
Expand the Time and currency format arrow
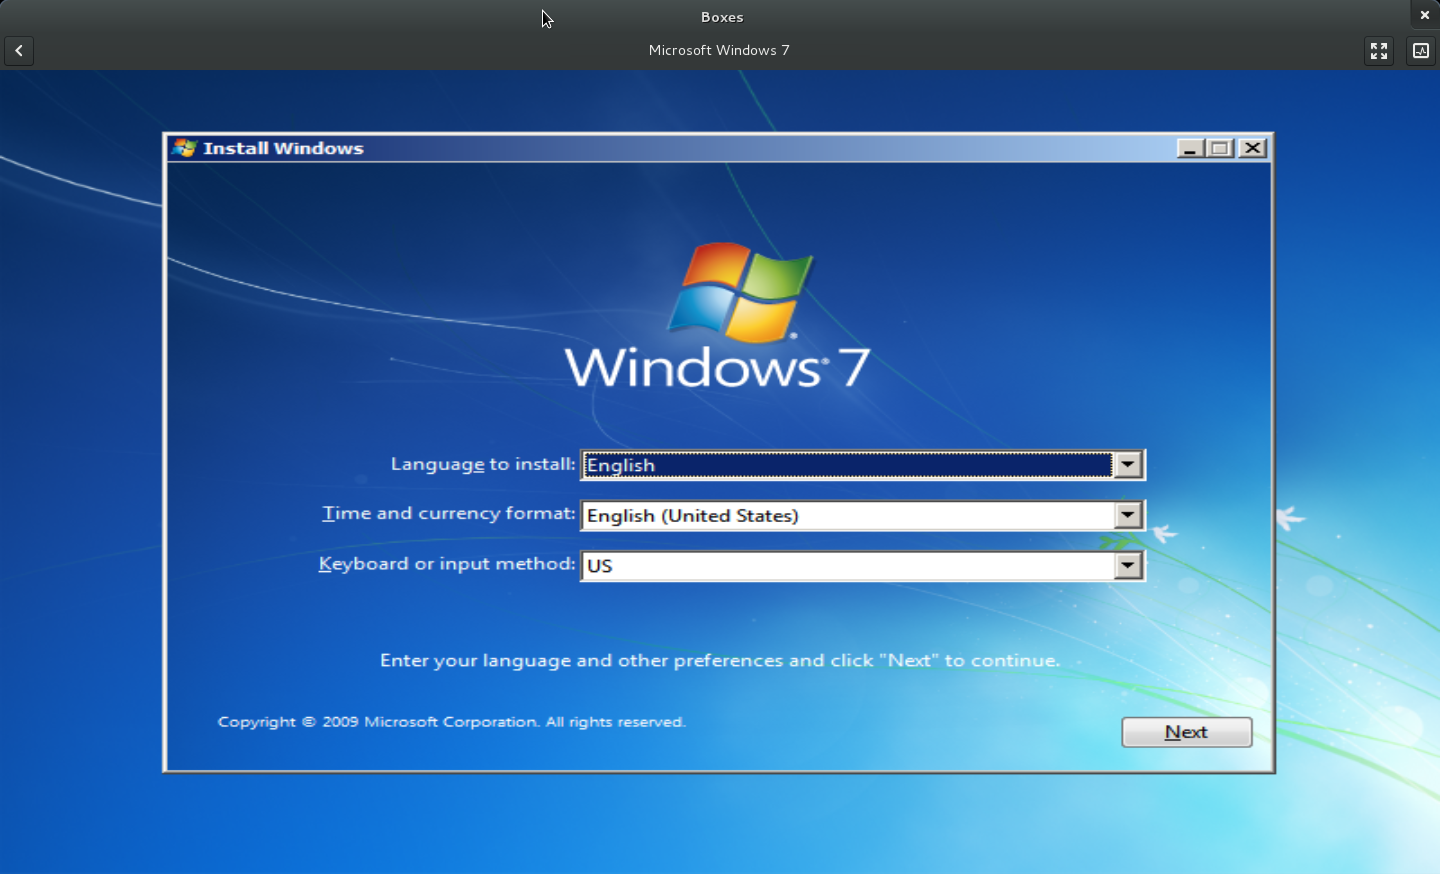1128,515
